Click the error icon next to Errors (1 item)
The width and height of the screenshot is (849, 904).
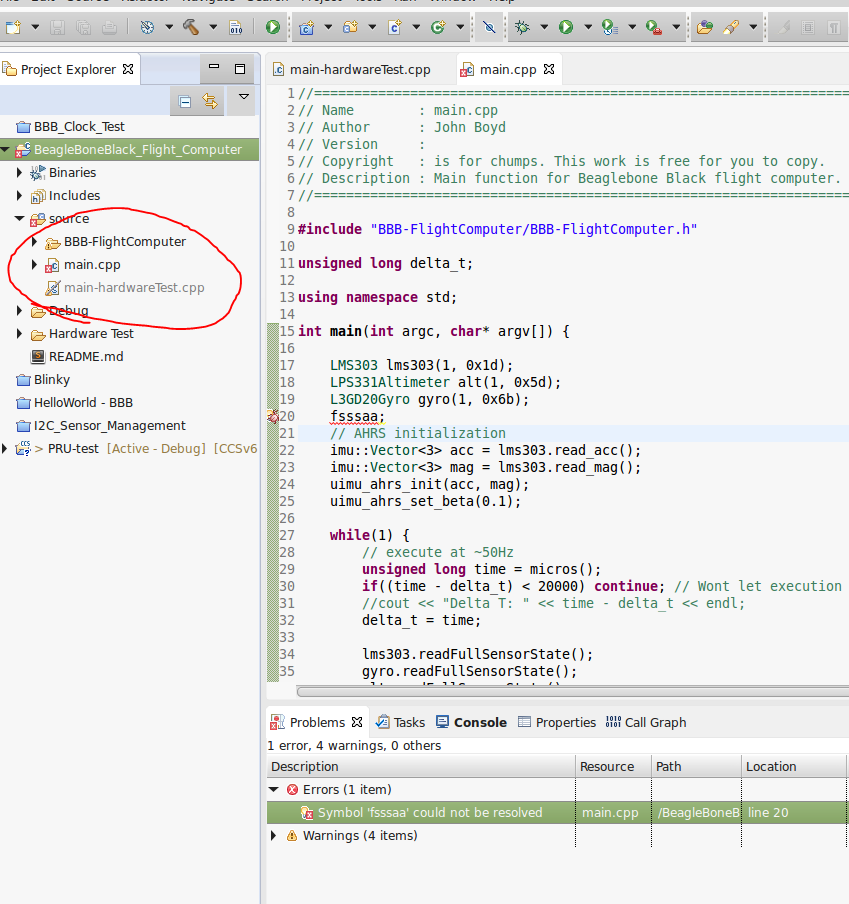[x=292, y=789]
